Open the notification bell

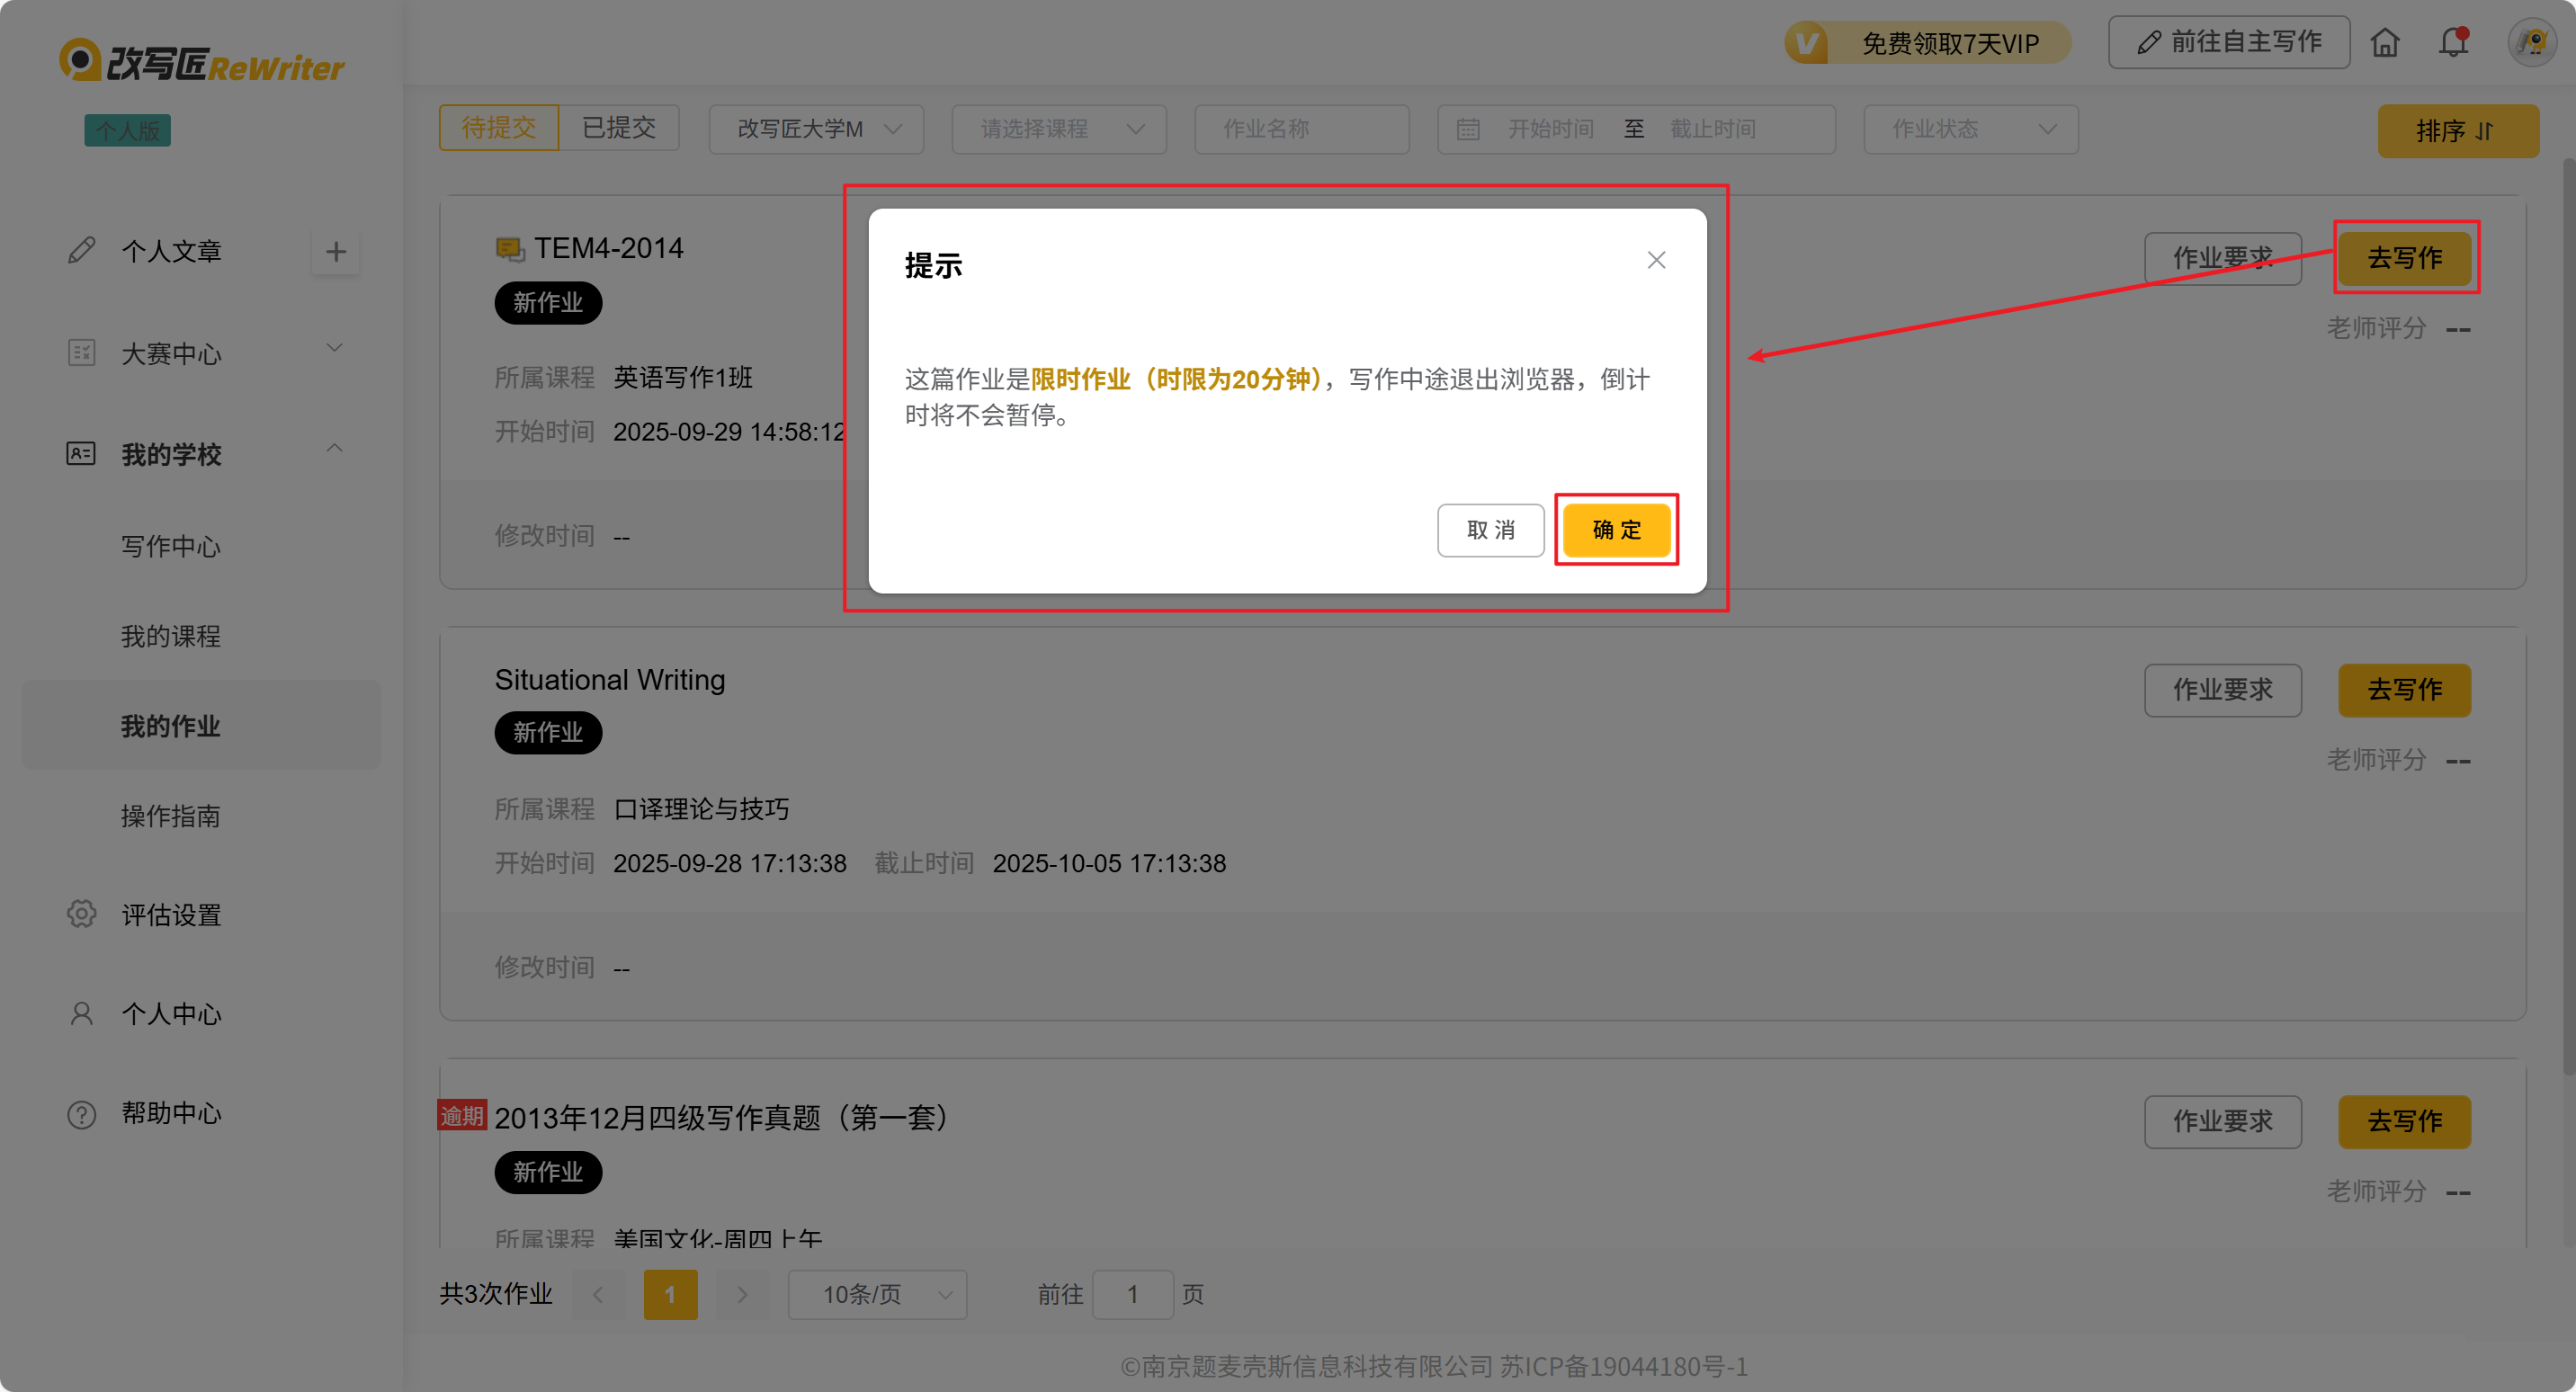2453,43
